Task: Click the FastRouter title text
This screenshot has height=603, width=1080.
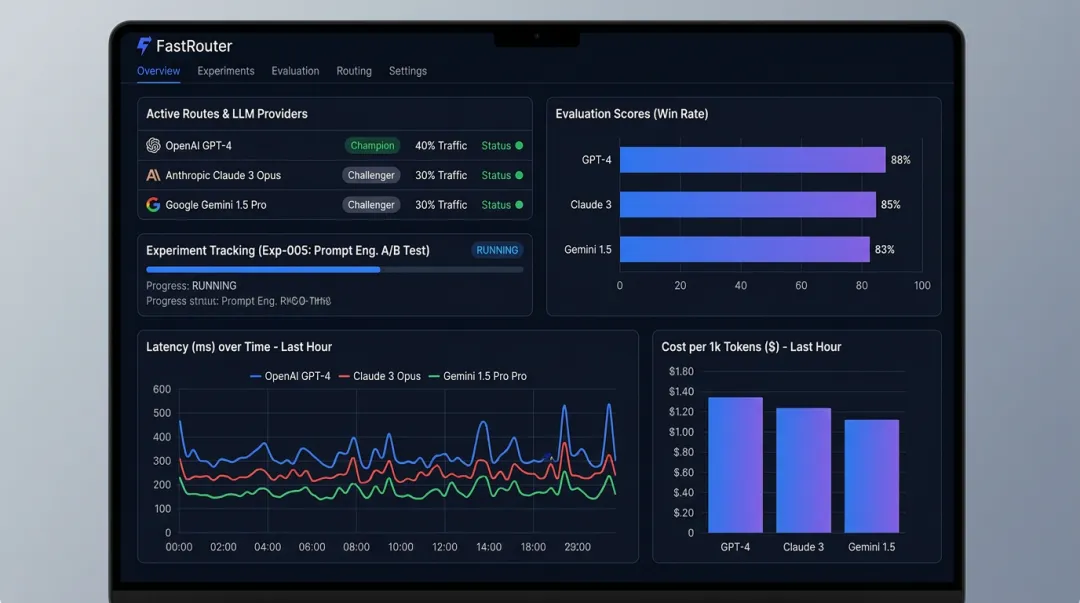Action: click(194, 46)
